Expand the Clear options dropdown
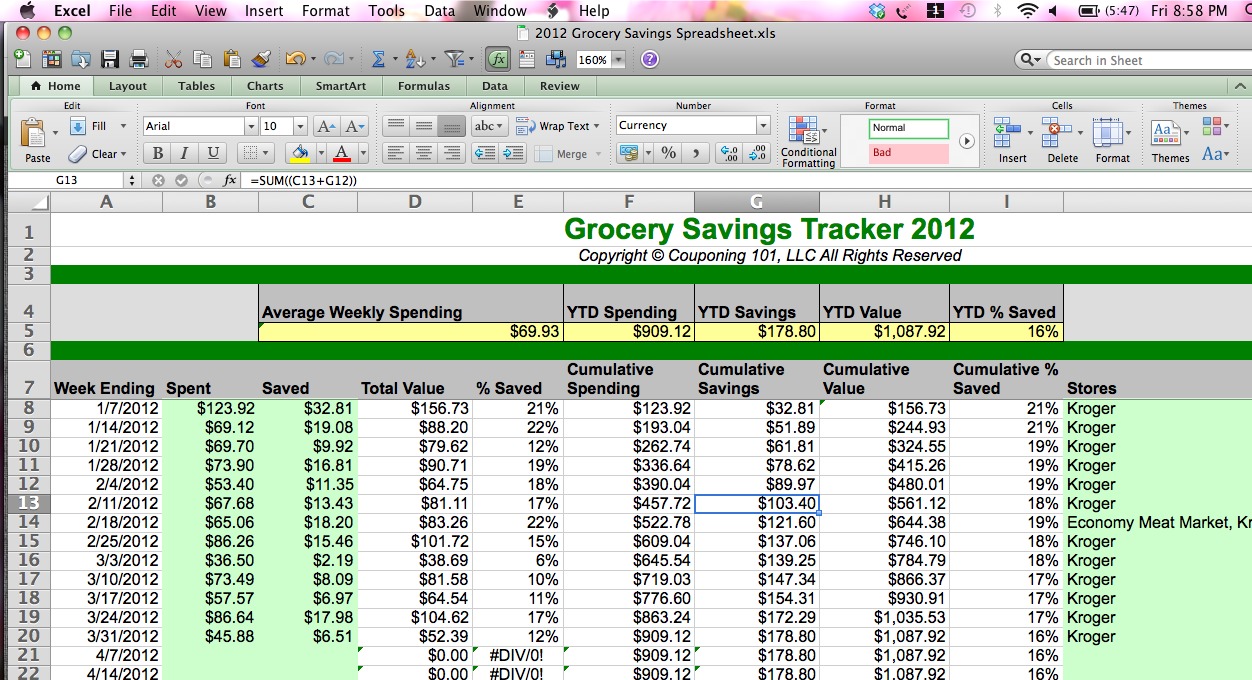Viewport: 1252px width, 680px height. coord(123,154)
